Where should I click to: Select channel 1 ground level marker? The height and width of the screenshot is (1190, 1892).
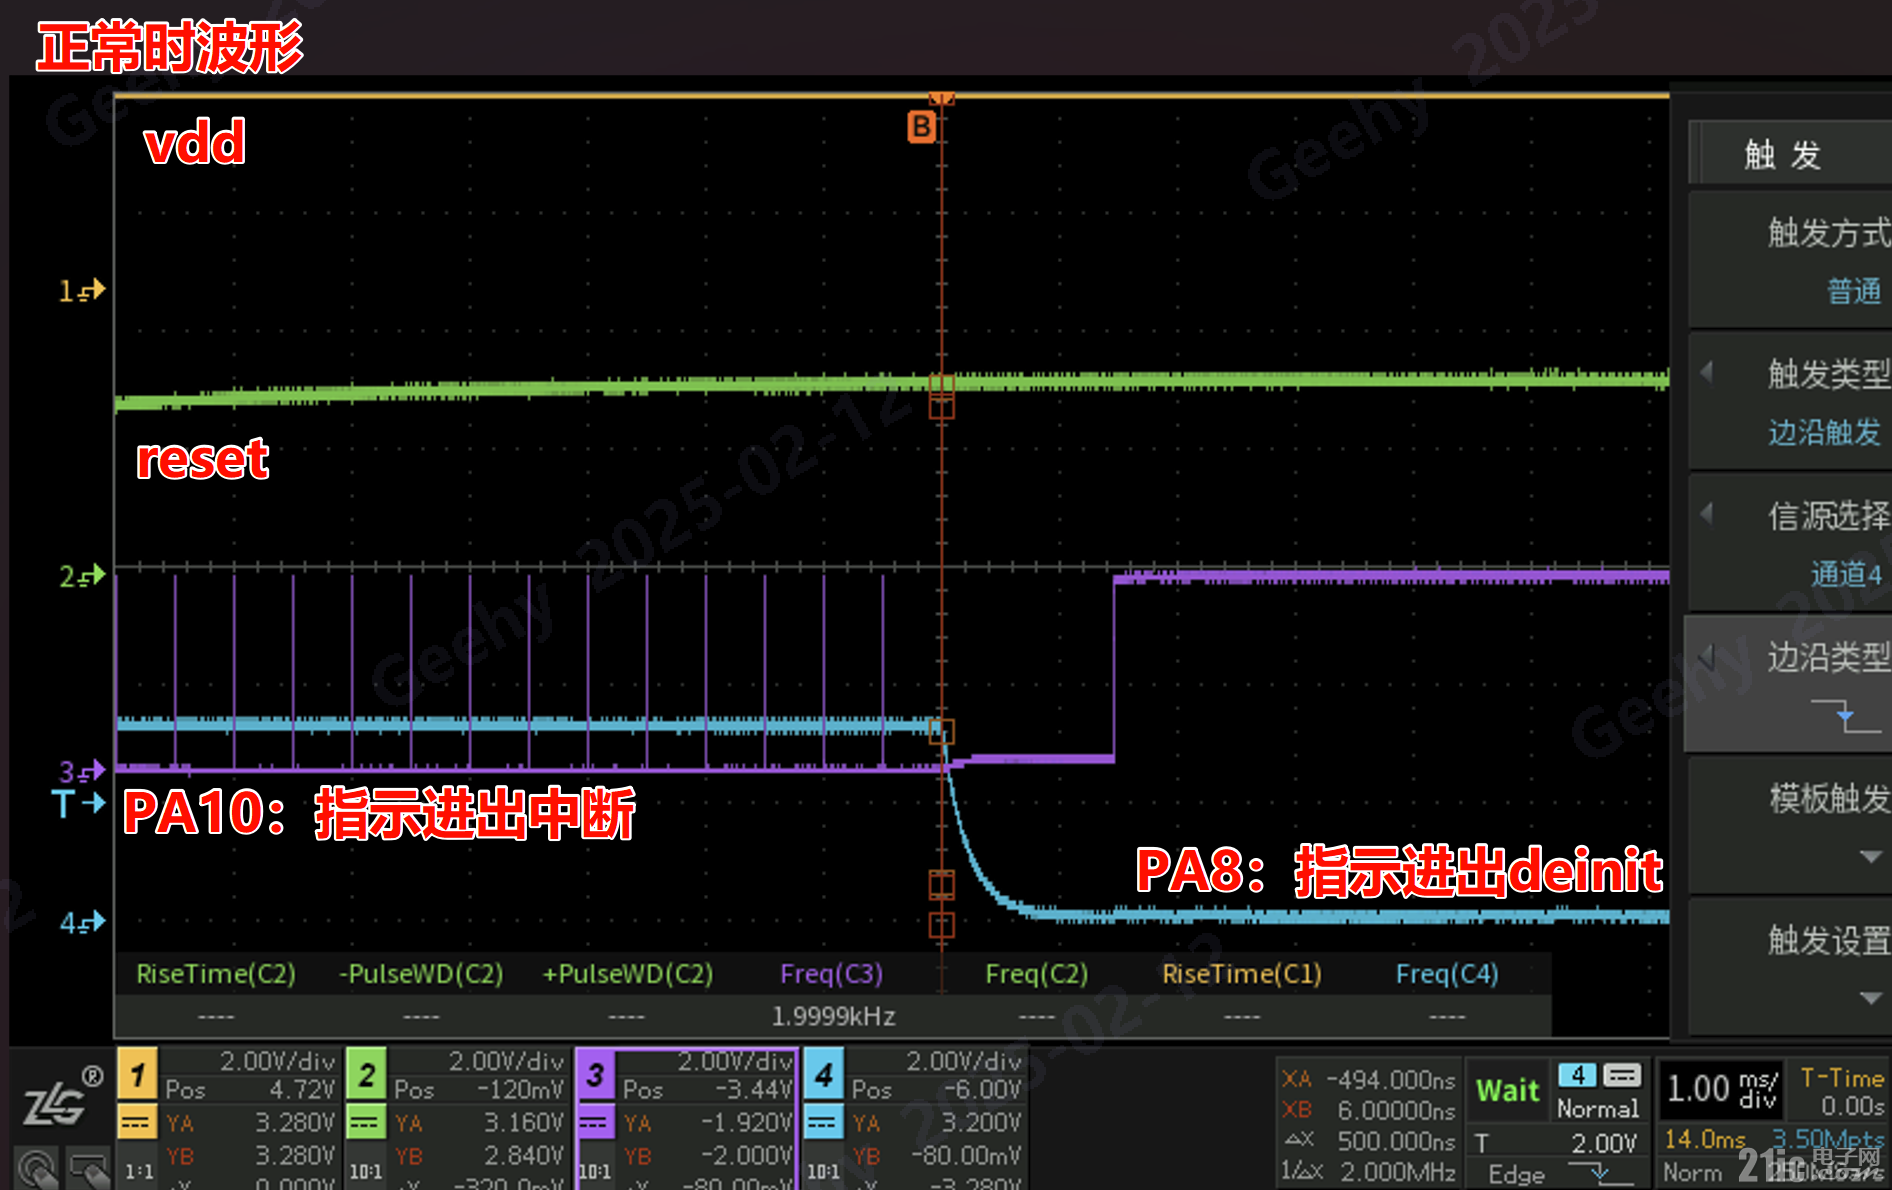pyautogui.click(x=82, y=291)
